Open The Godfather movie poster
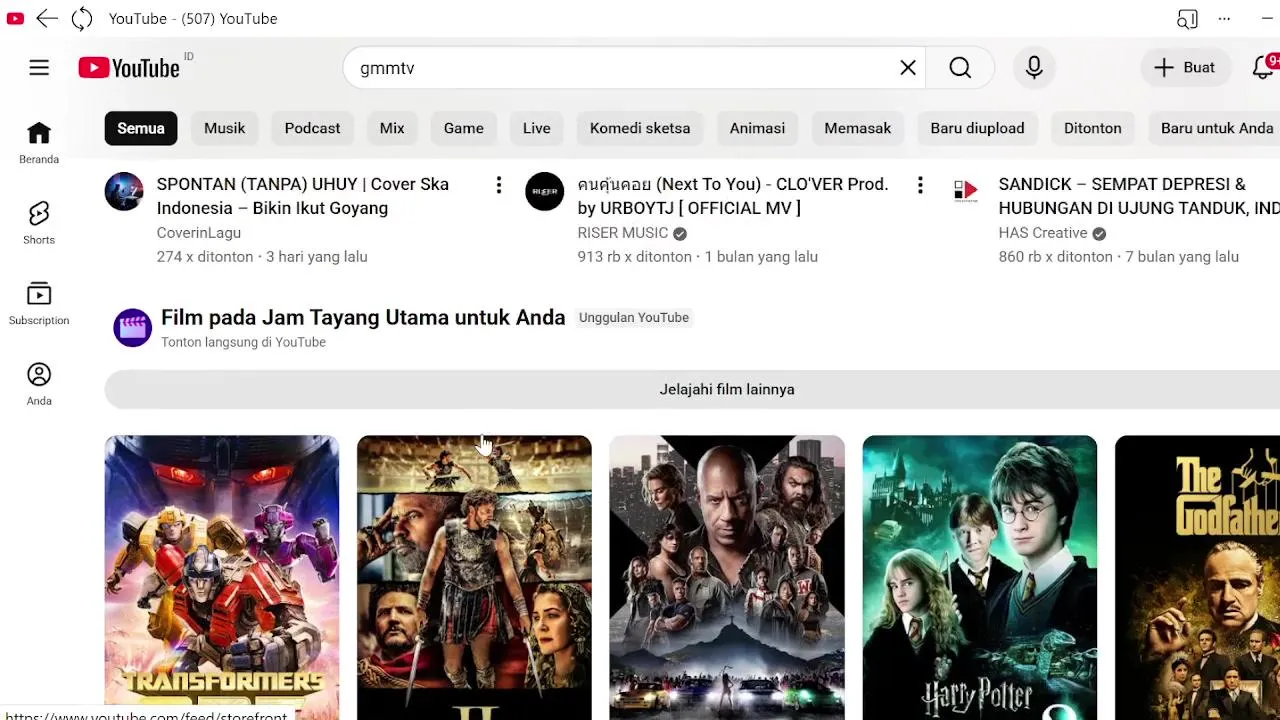This screenshot has width=1280, height=720. (1198, 577)
